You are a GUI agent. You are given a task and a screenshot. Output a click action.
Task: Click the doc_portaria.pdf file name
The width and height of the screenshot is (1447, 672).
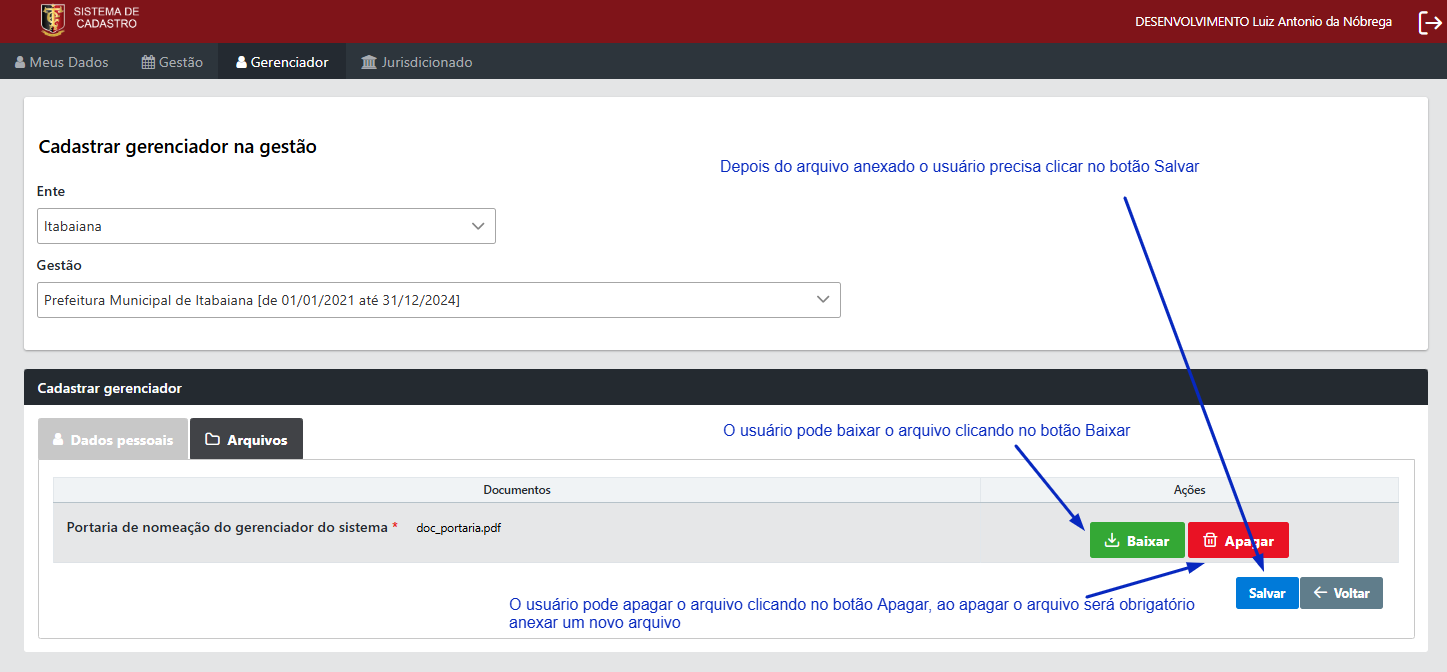pos(458,528)
